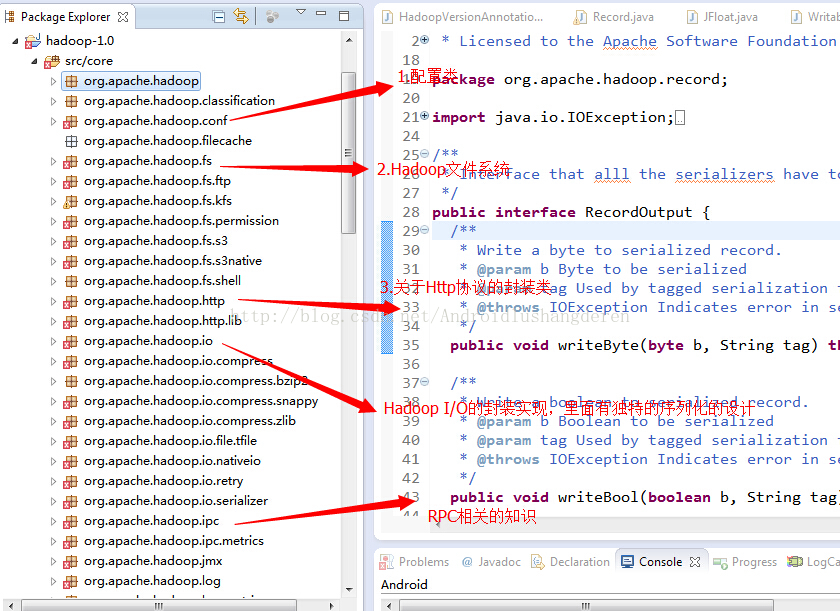Click org.apache.hadoop.jmx package icon
This screenshot has width=840, height=611.
[70, 561]
